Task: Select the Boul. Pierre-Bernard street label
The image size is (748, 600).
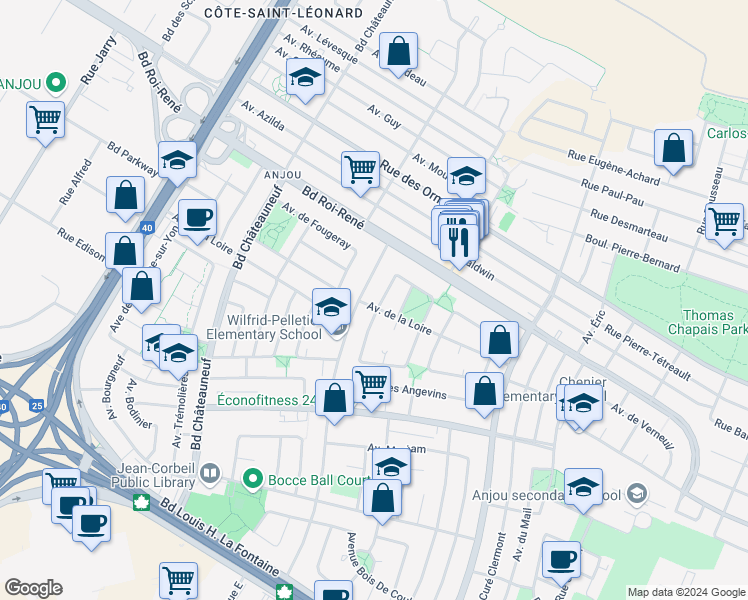Action: click(x=633, y=253)
